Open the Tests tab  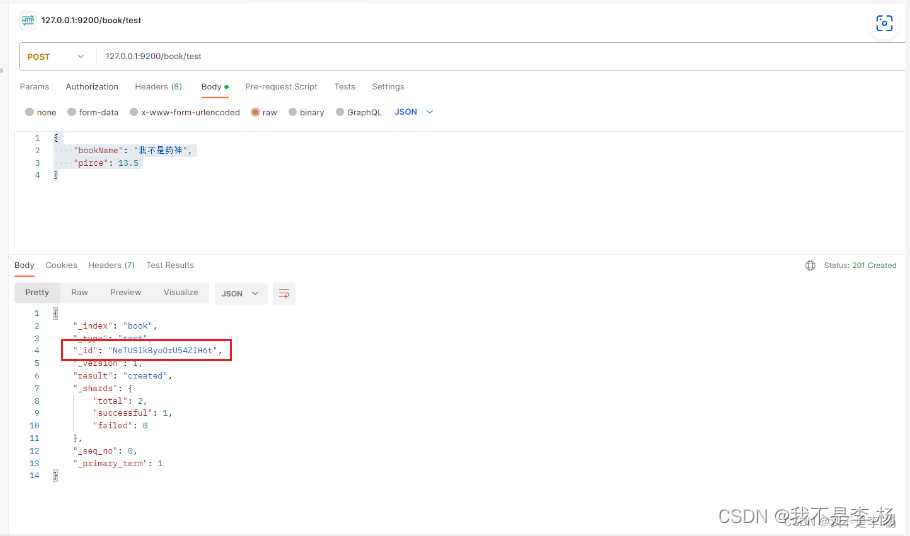344,86
